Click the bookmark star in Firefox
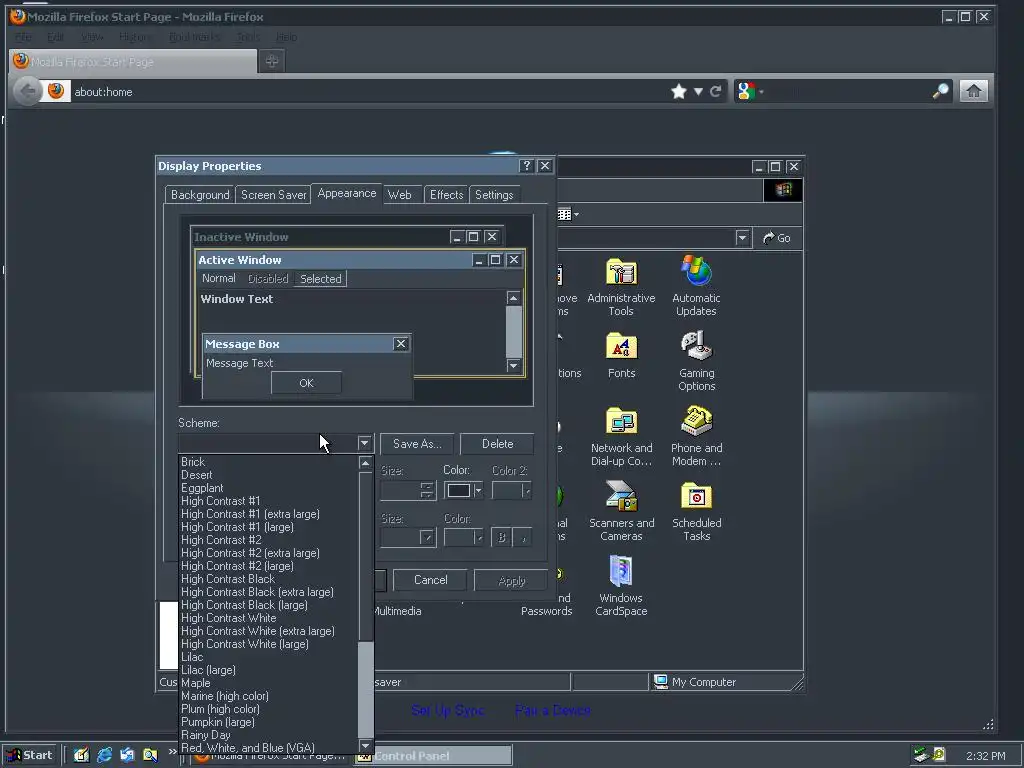 (679, 91)
